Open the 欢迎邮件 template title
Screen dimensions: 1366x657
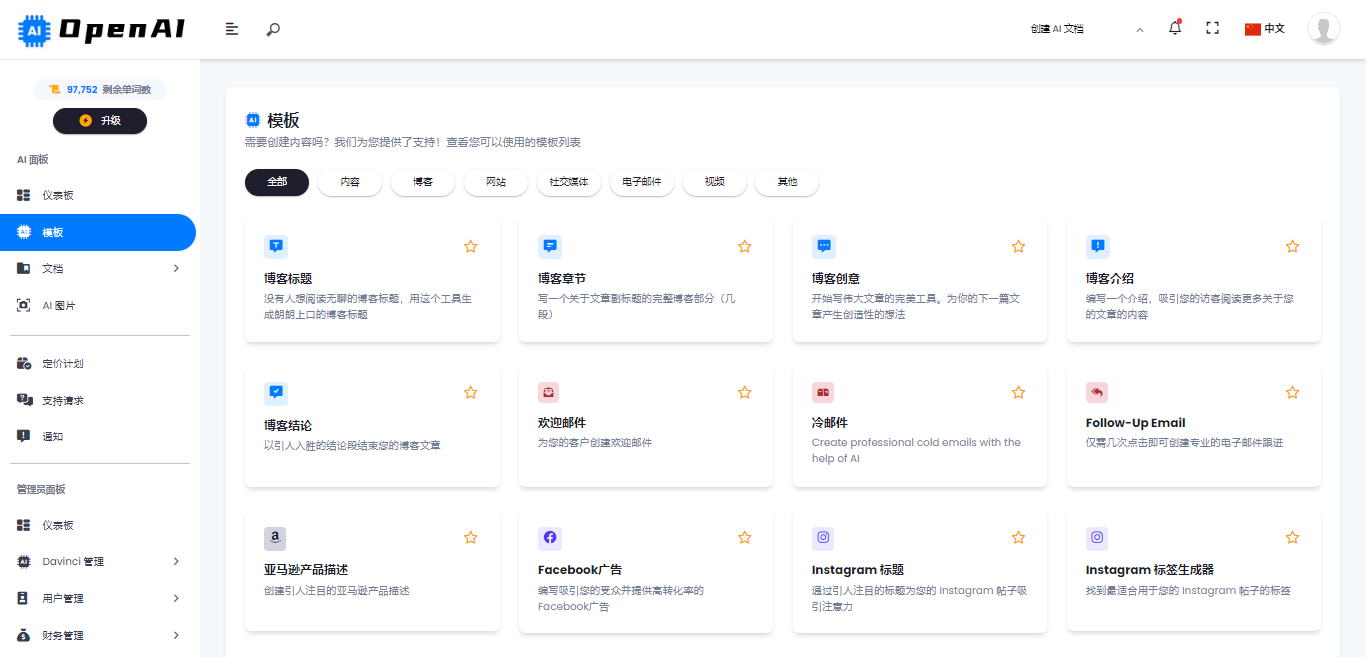562,423
